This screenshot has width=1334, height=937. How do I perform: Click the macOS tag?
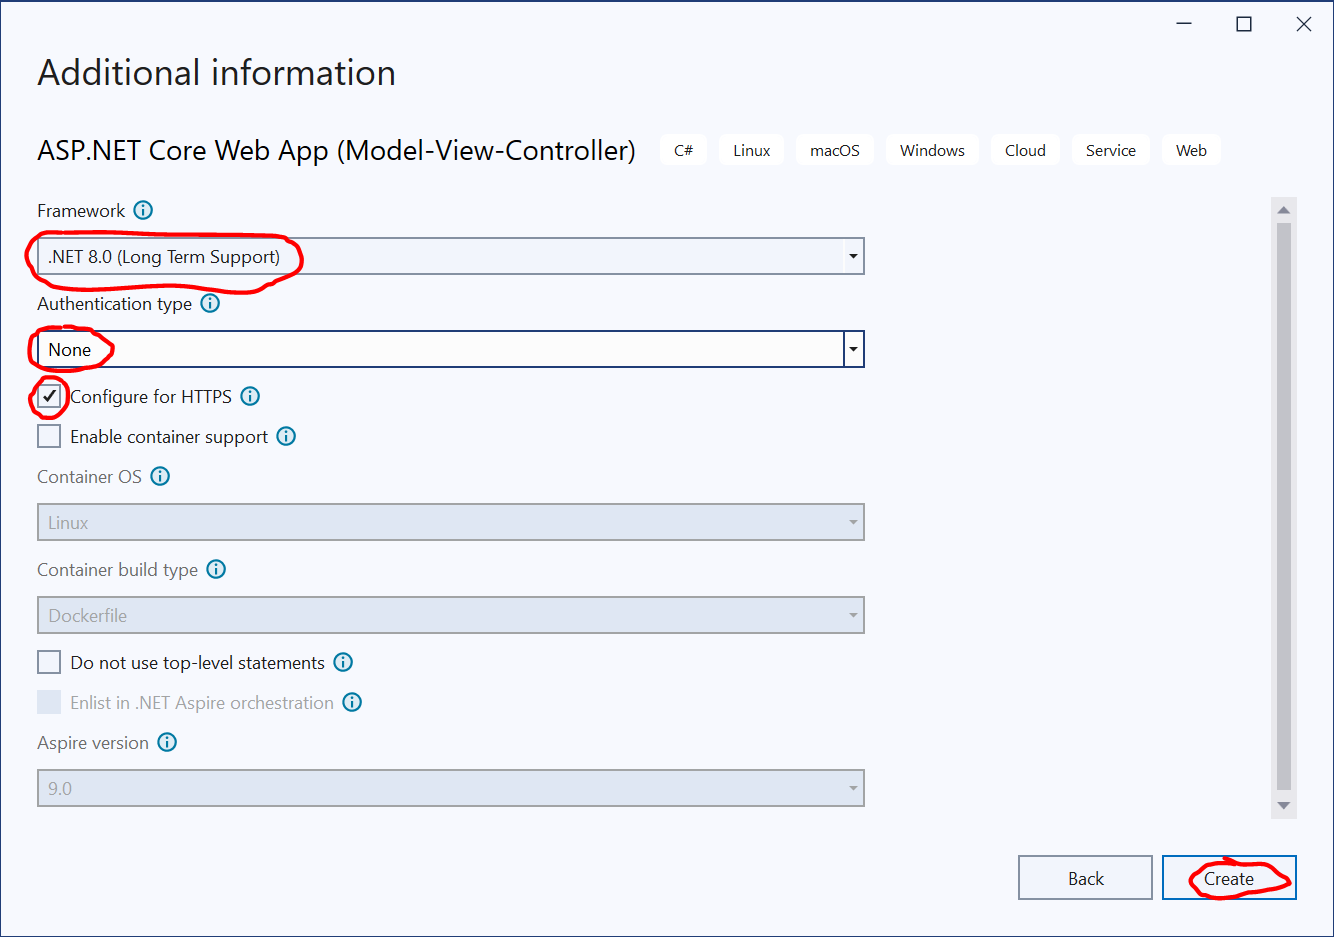[x=835, y=150]
